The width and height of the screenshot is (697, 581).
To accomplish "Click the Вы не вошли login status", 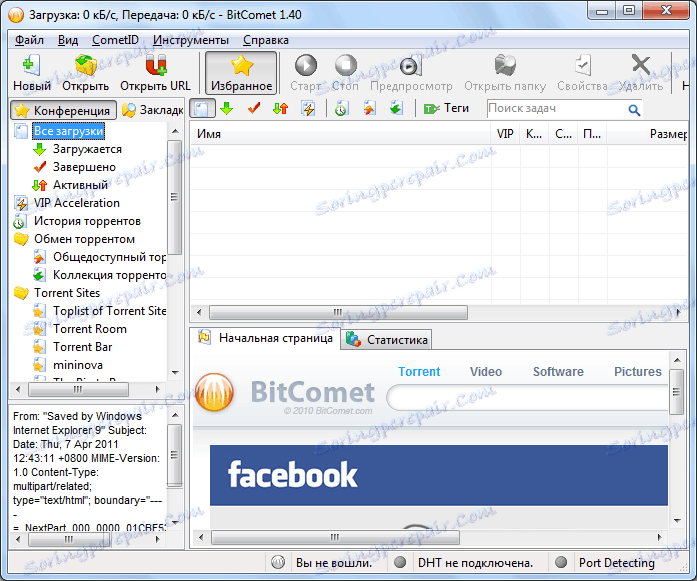I will (x=334, y=563).
